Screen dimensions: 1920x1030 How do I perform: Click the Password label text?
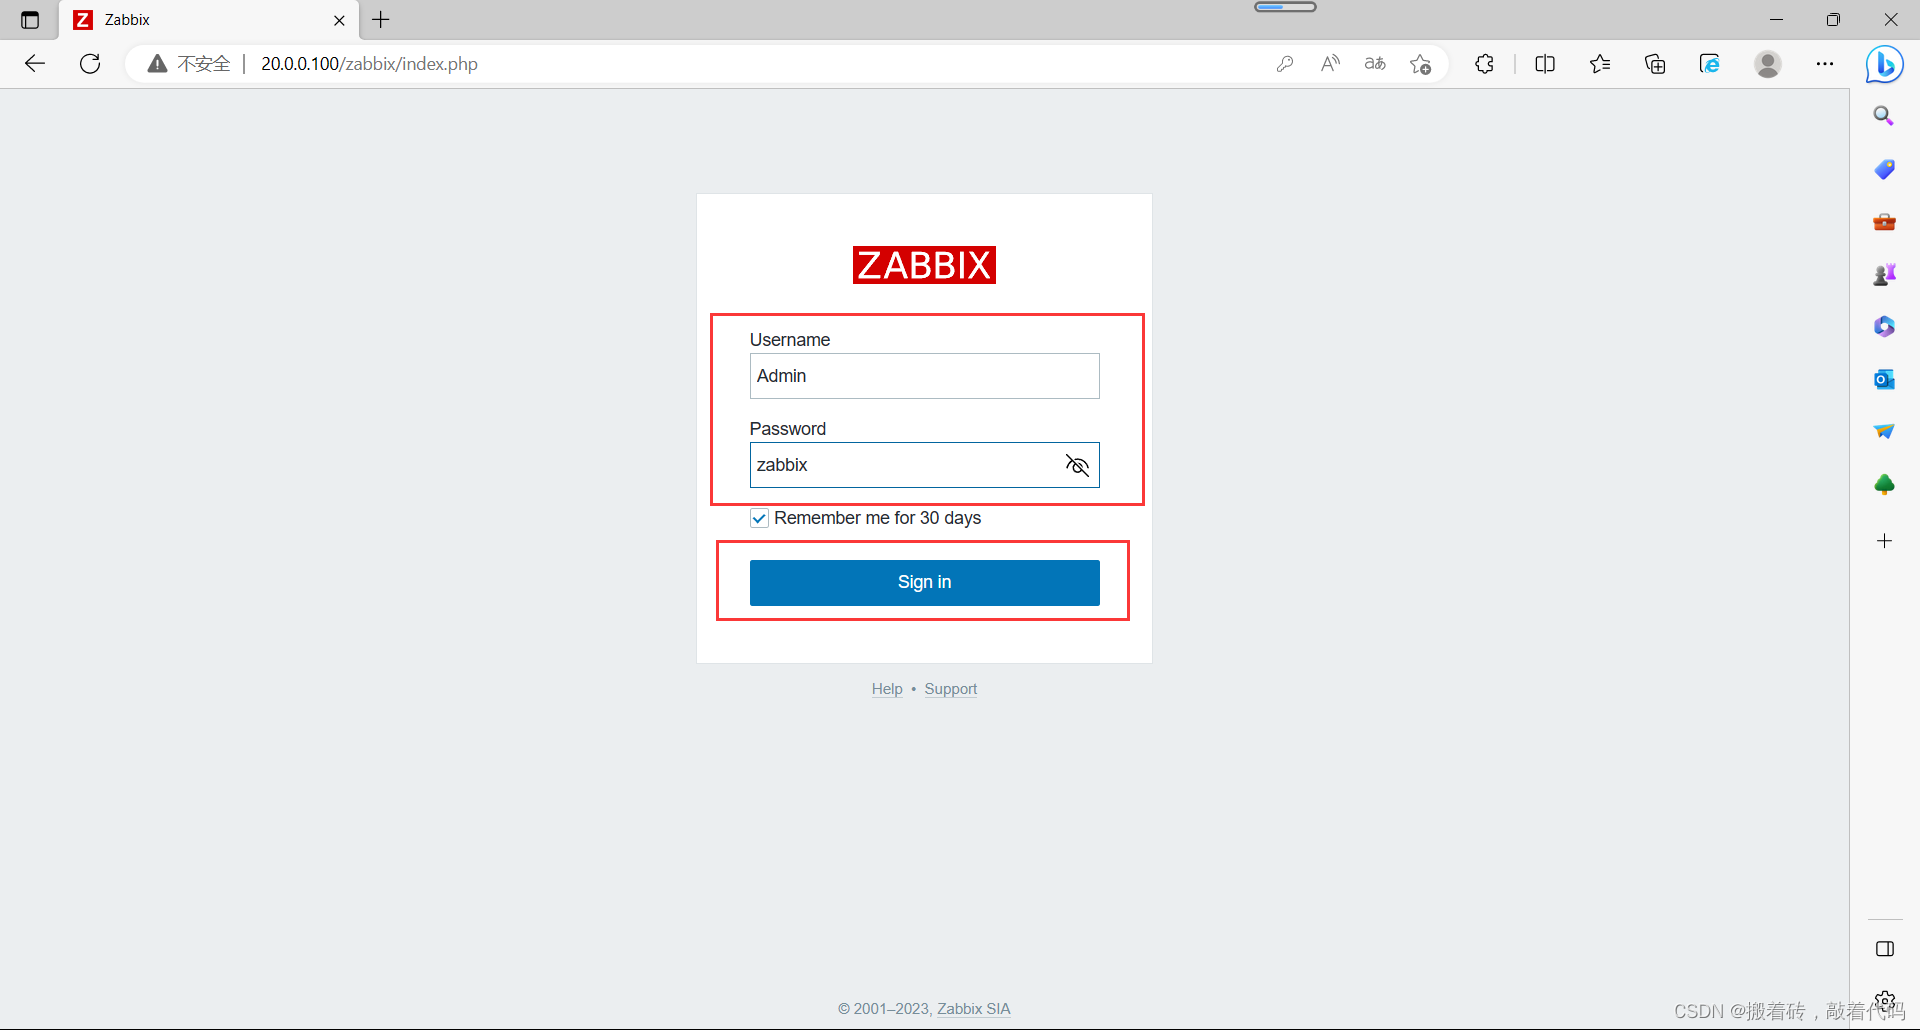click(x=788, y=429)
